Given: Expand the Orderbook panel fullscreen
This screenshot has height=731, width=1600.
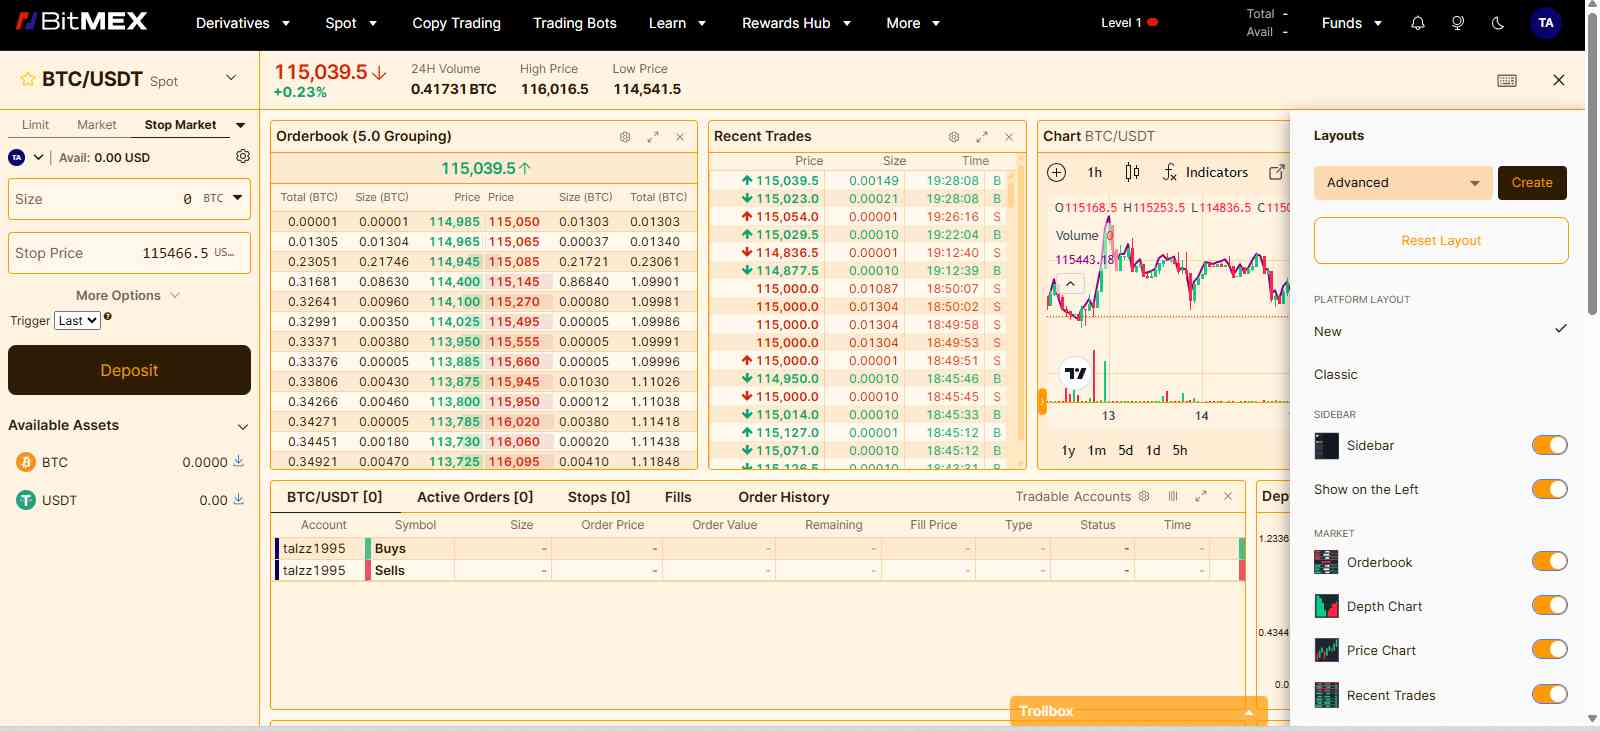Looking at the screenshot, I should pyautogui.click(x=653, y=137).
